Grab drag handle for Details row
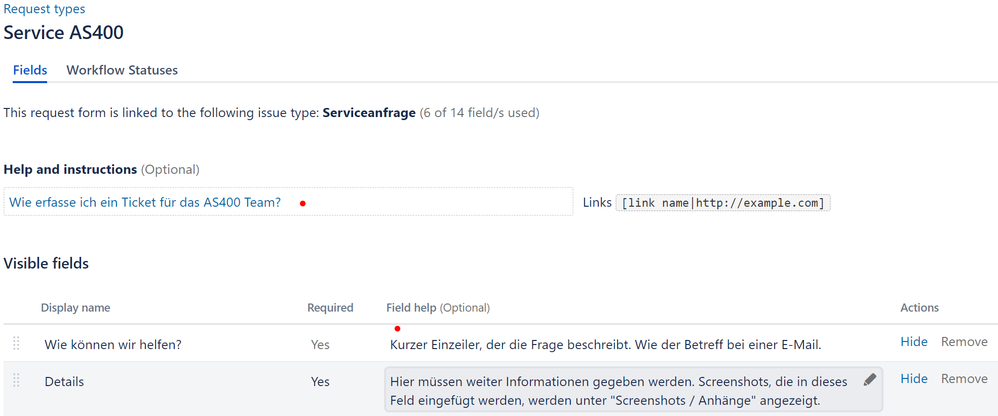Screen dimensions: 998x416 17,380
